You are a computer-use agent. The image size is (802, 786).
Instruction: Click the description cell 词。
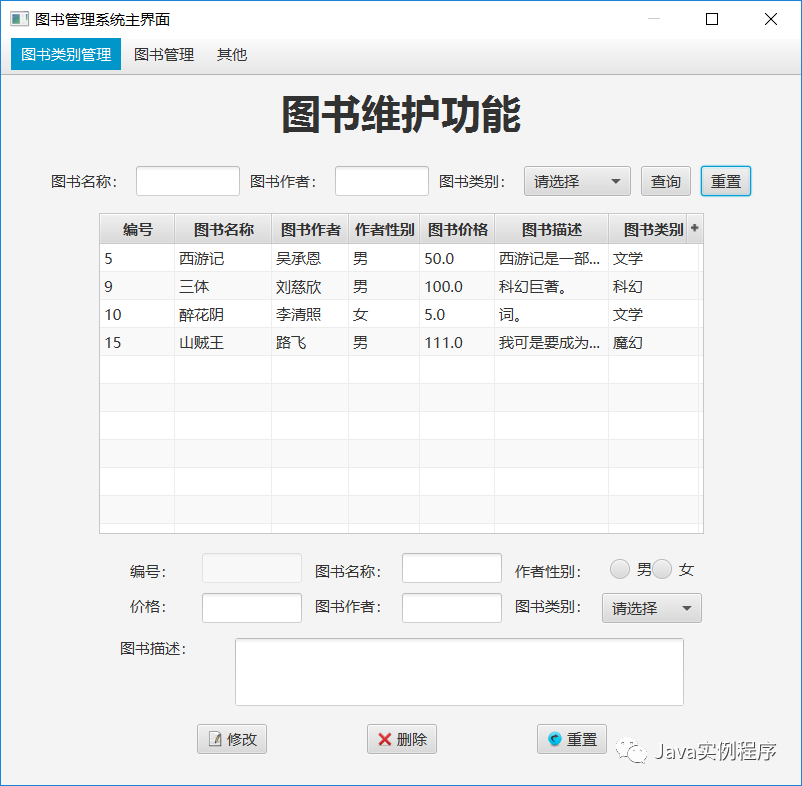click(551, 315)
